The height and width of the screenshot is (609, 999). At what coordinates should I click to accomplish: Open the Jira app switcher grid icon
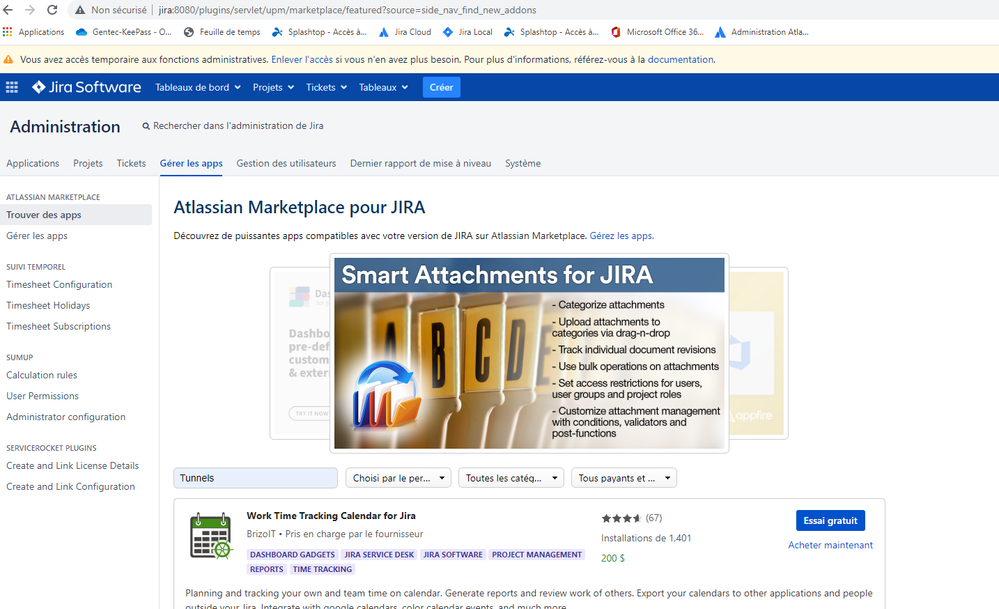click(12, 87)
